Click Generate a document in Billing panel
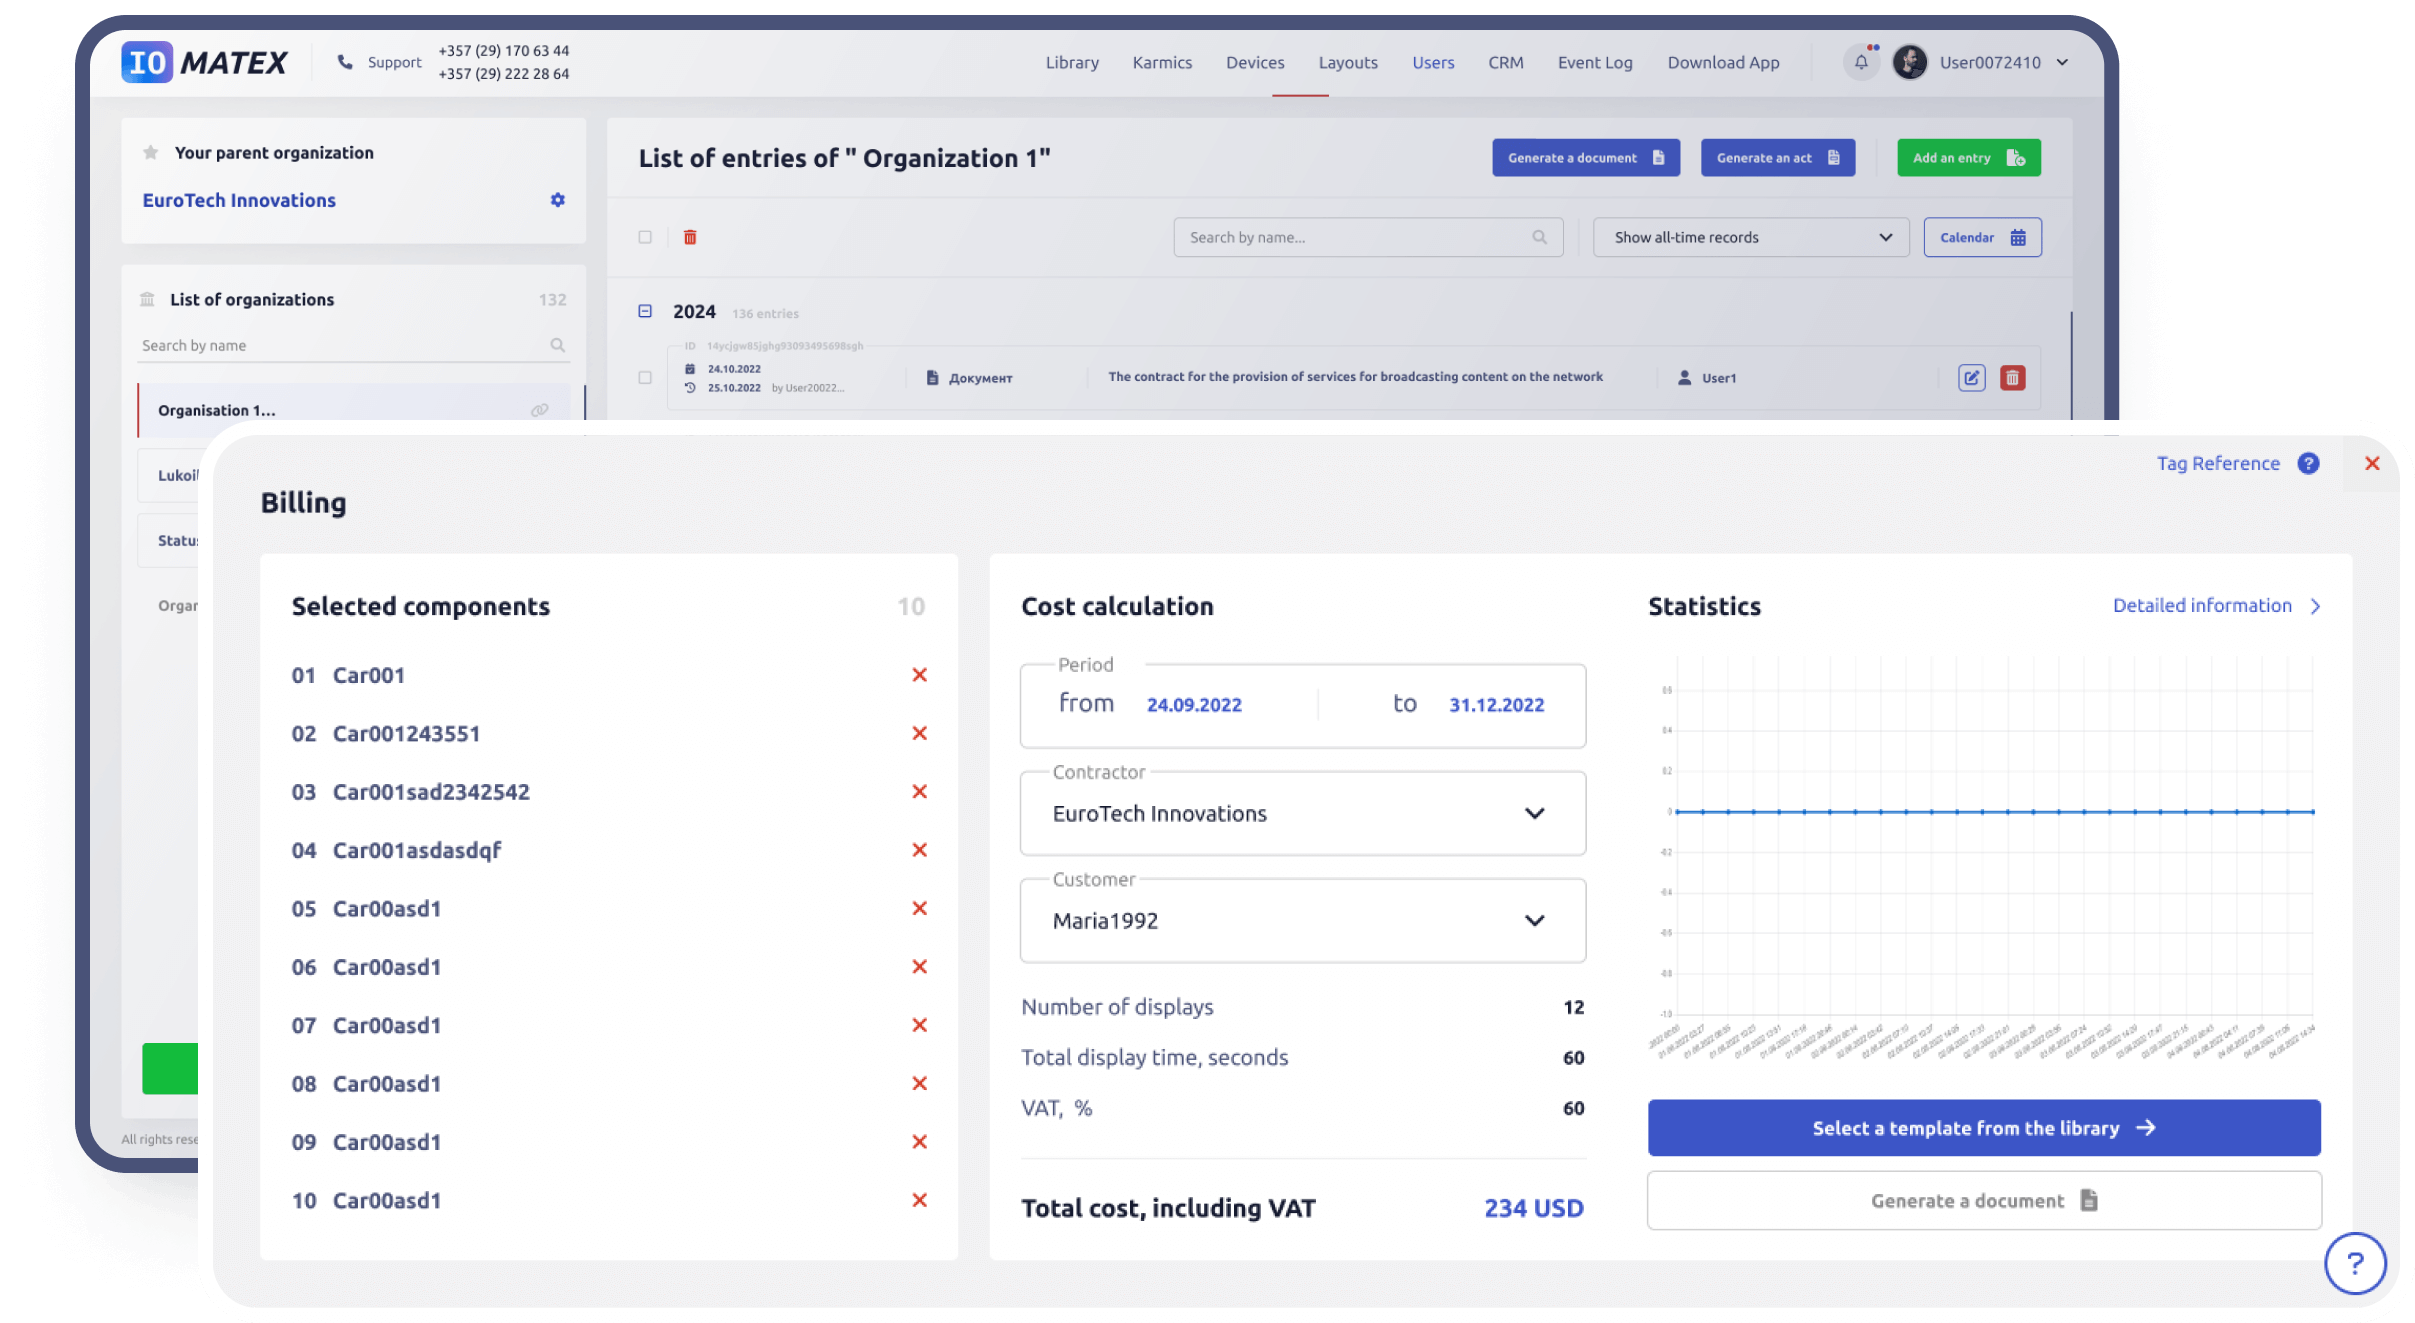Image resolution: width=2415 pixels, height=1323 pixels. point(1984,1200)
